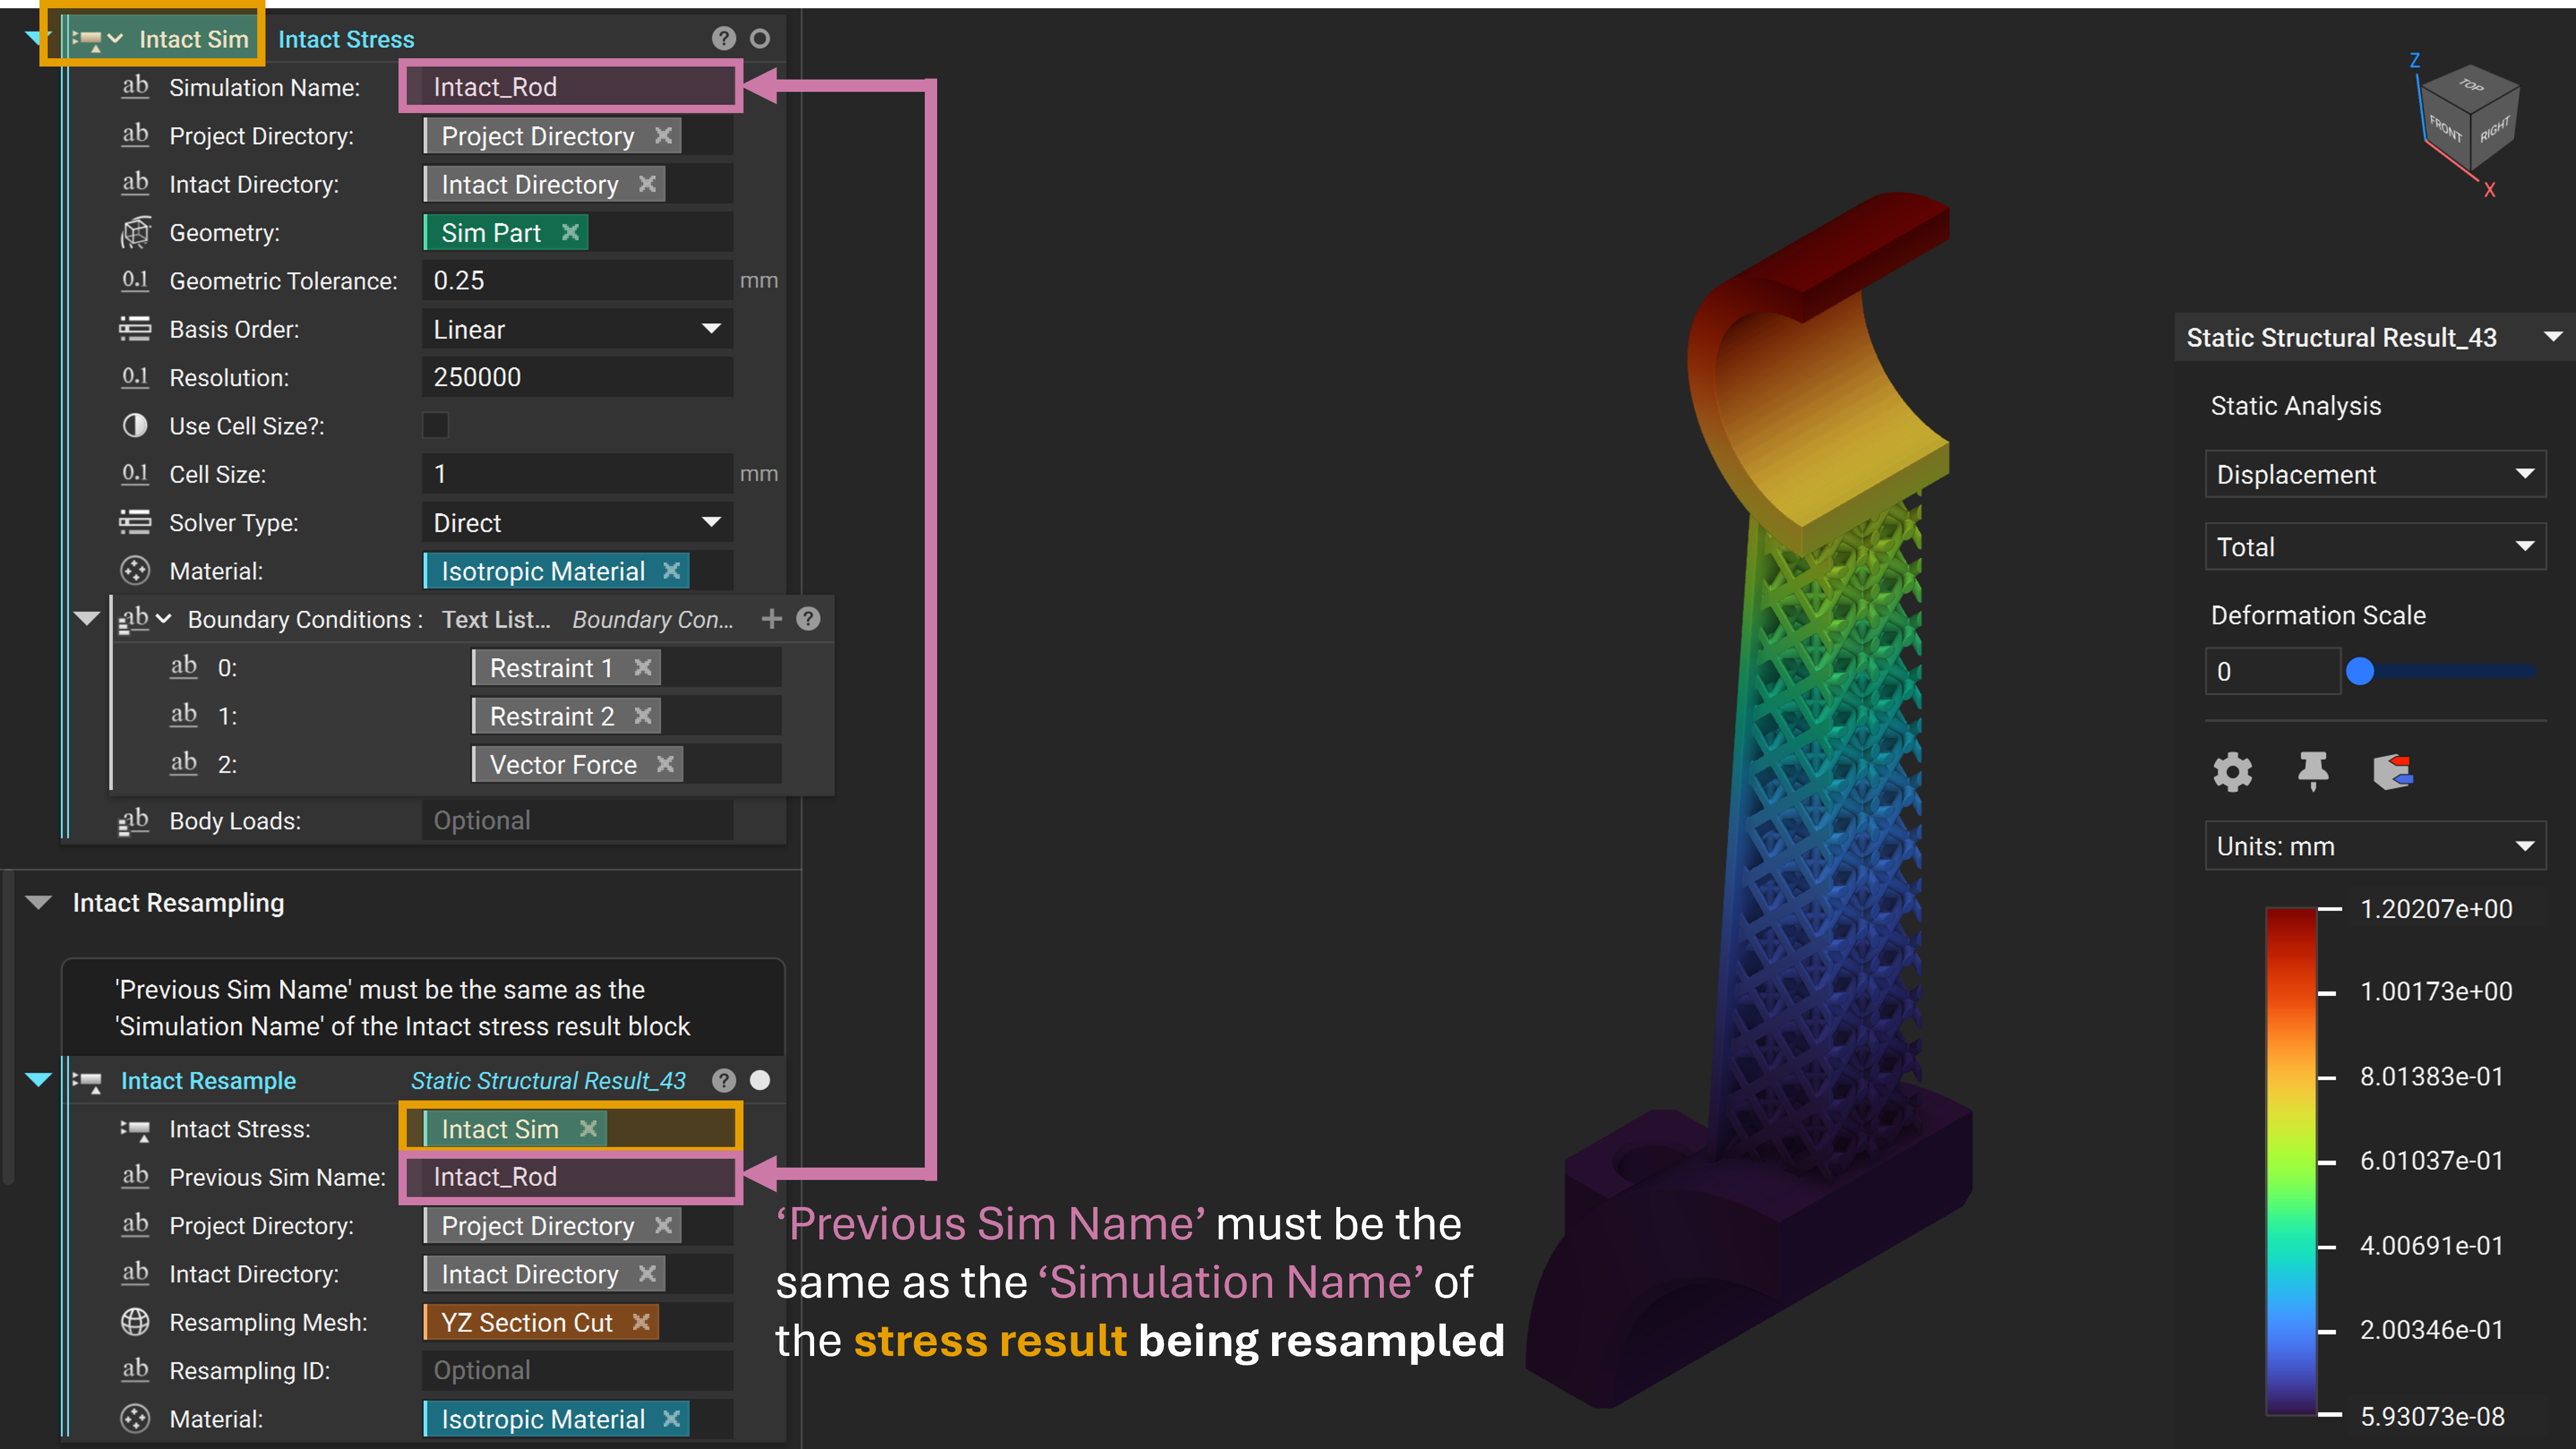The height and width of the screenshot is (1449, 2576).
Task: Toggle the Intact Resample block's visibility circle
Action: tap(760, 1080)
